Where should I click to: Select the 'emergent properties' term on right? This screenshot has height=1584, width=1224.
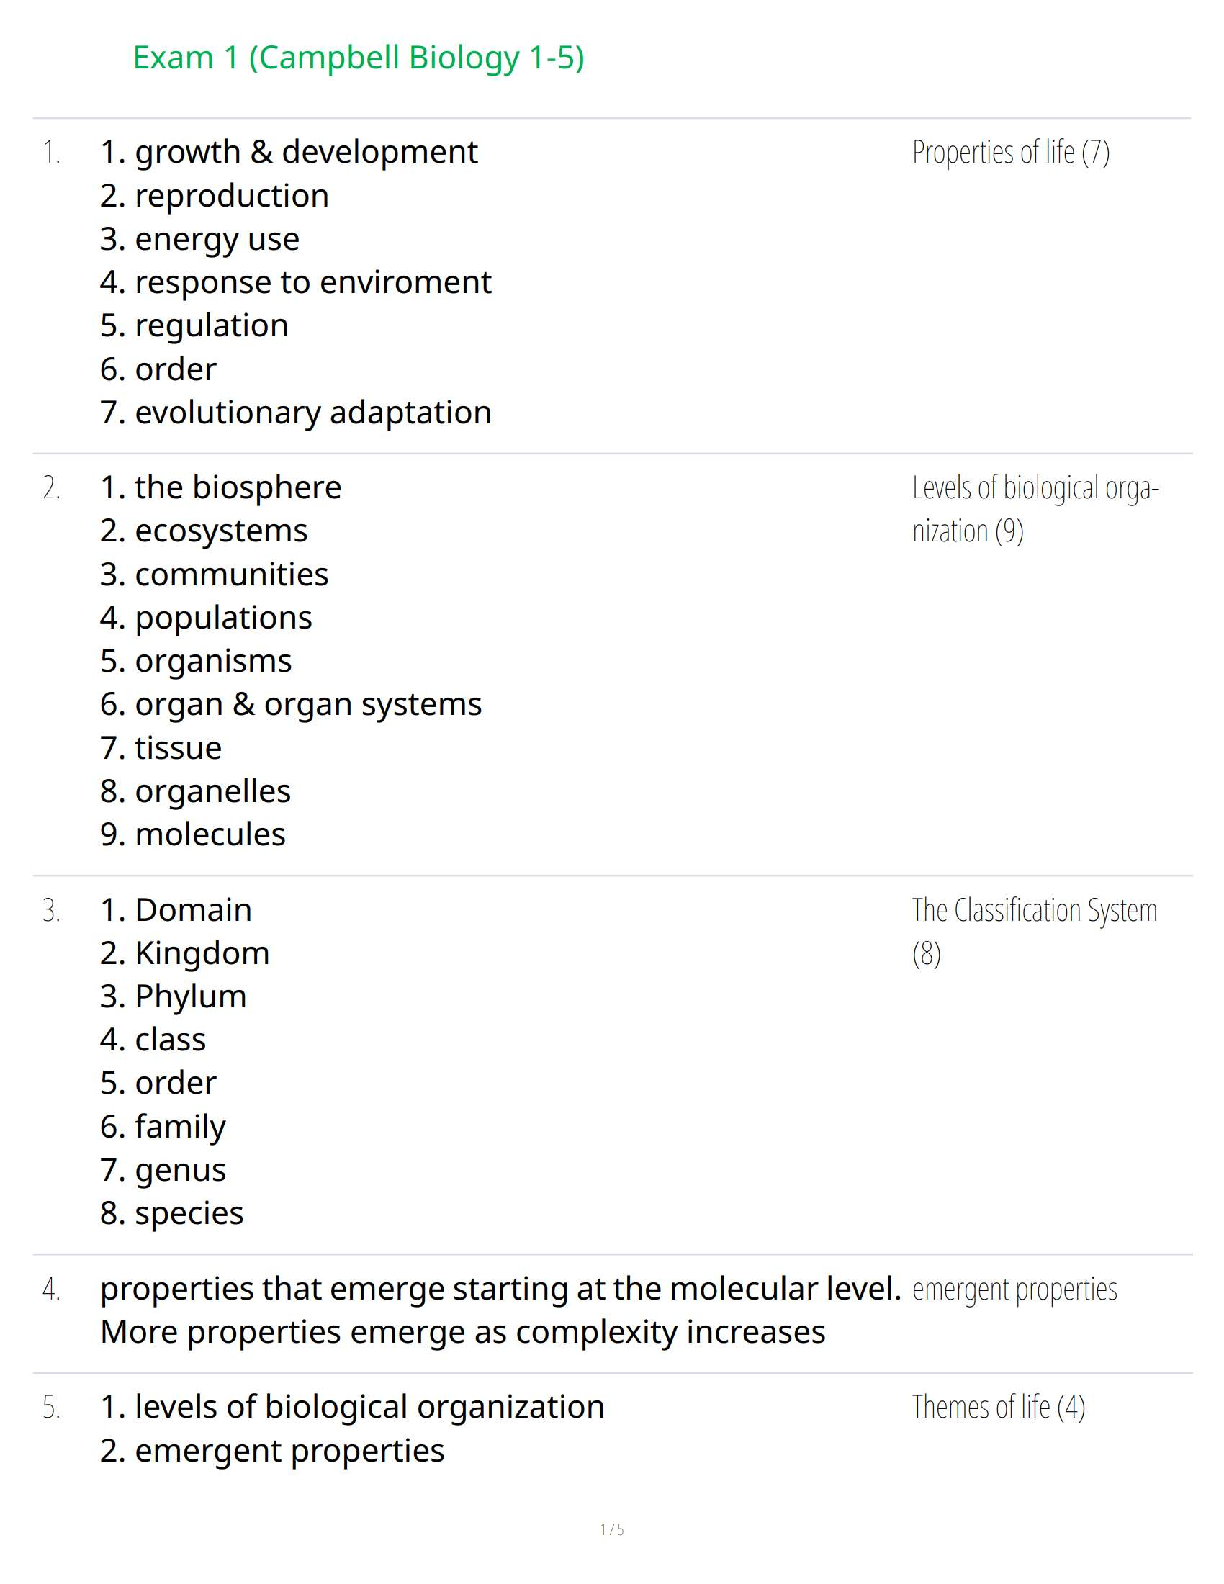click(1014, 1290)
